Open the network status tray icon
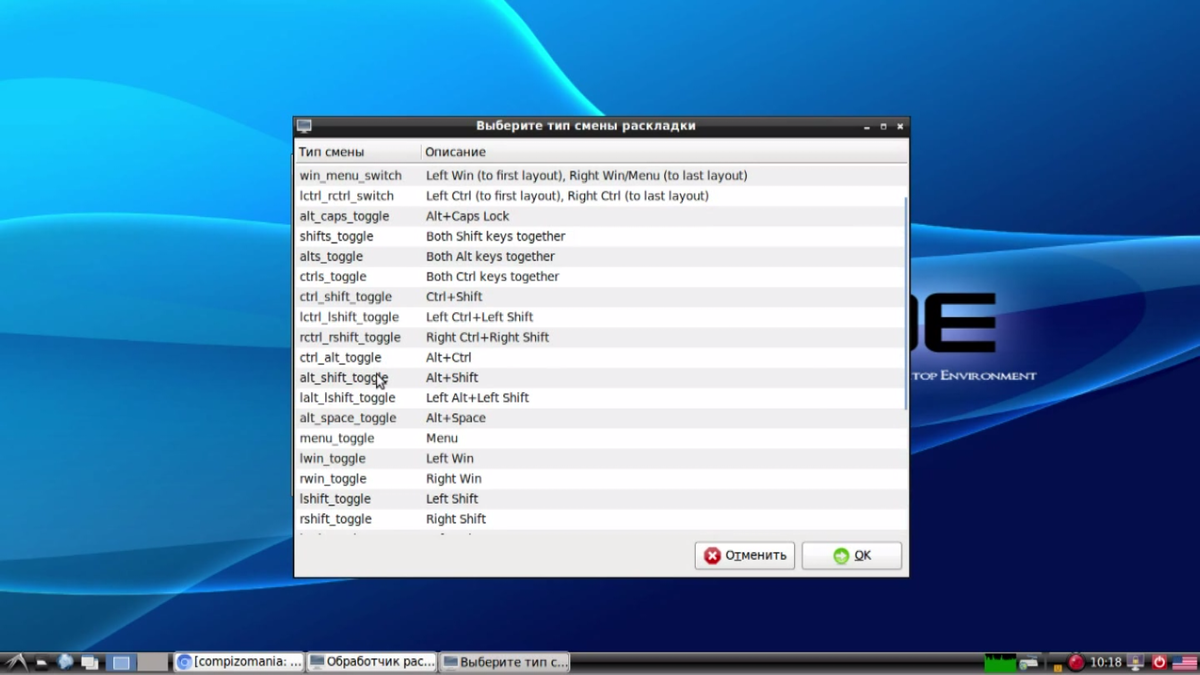This screenshot has width=1200, height=675. point(1029,662)
